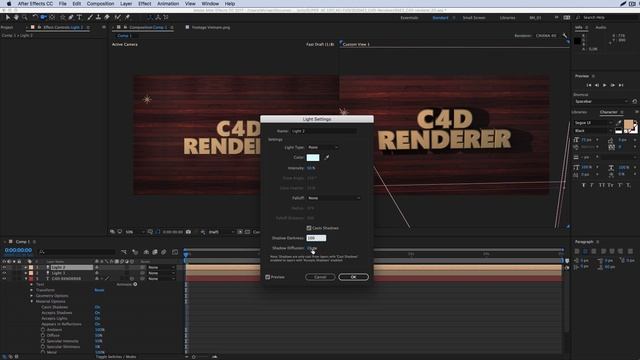Open the renderer options wrench icon

565,36
